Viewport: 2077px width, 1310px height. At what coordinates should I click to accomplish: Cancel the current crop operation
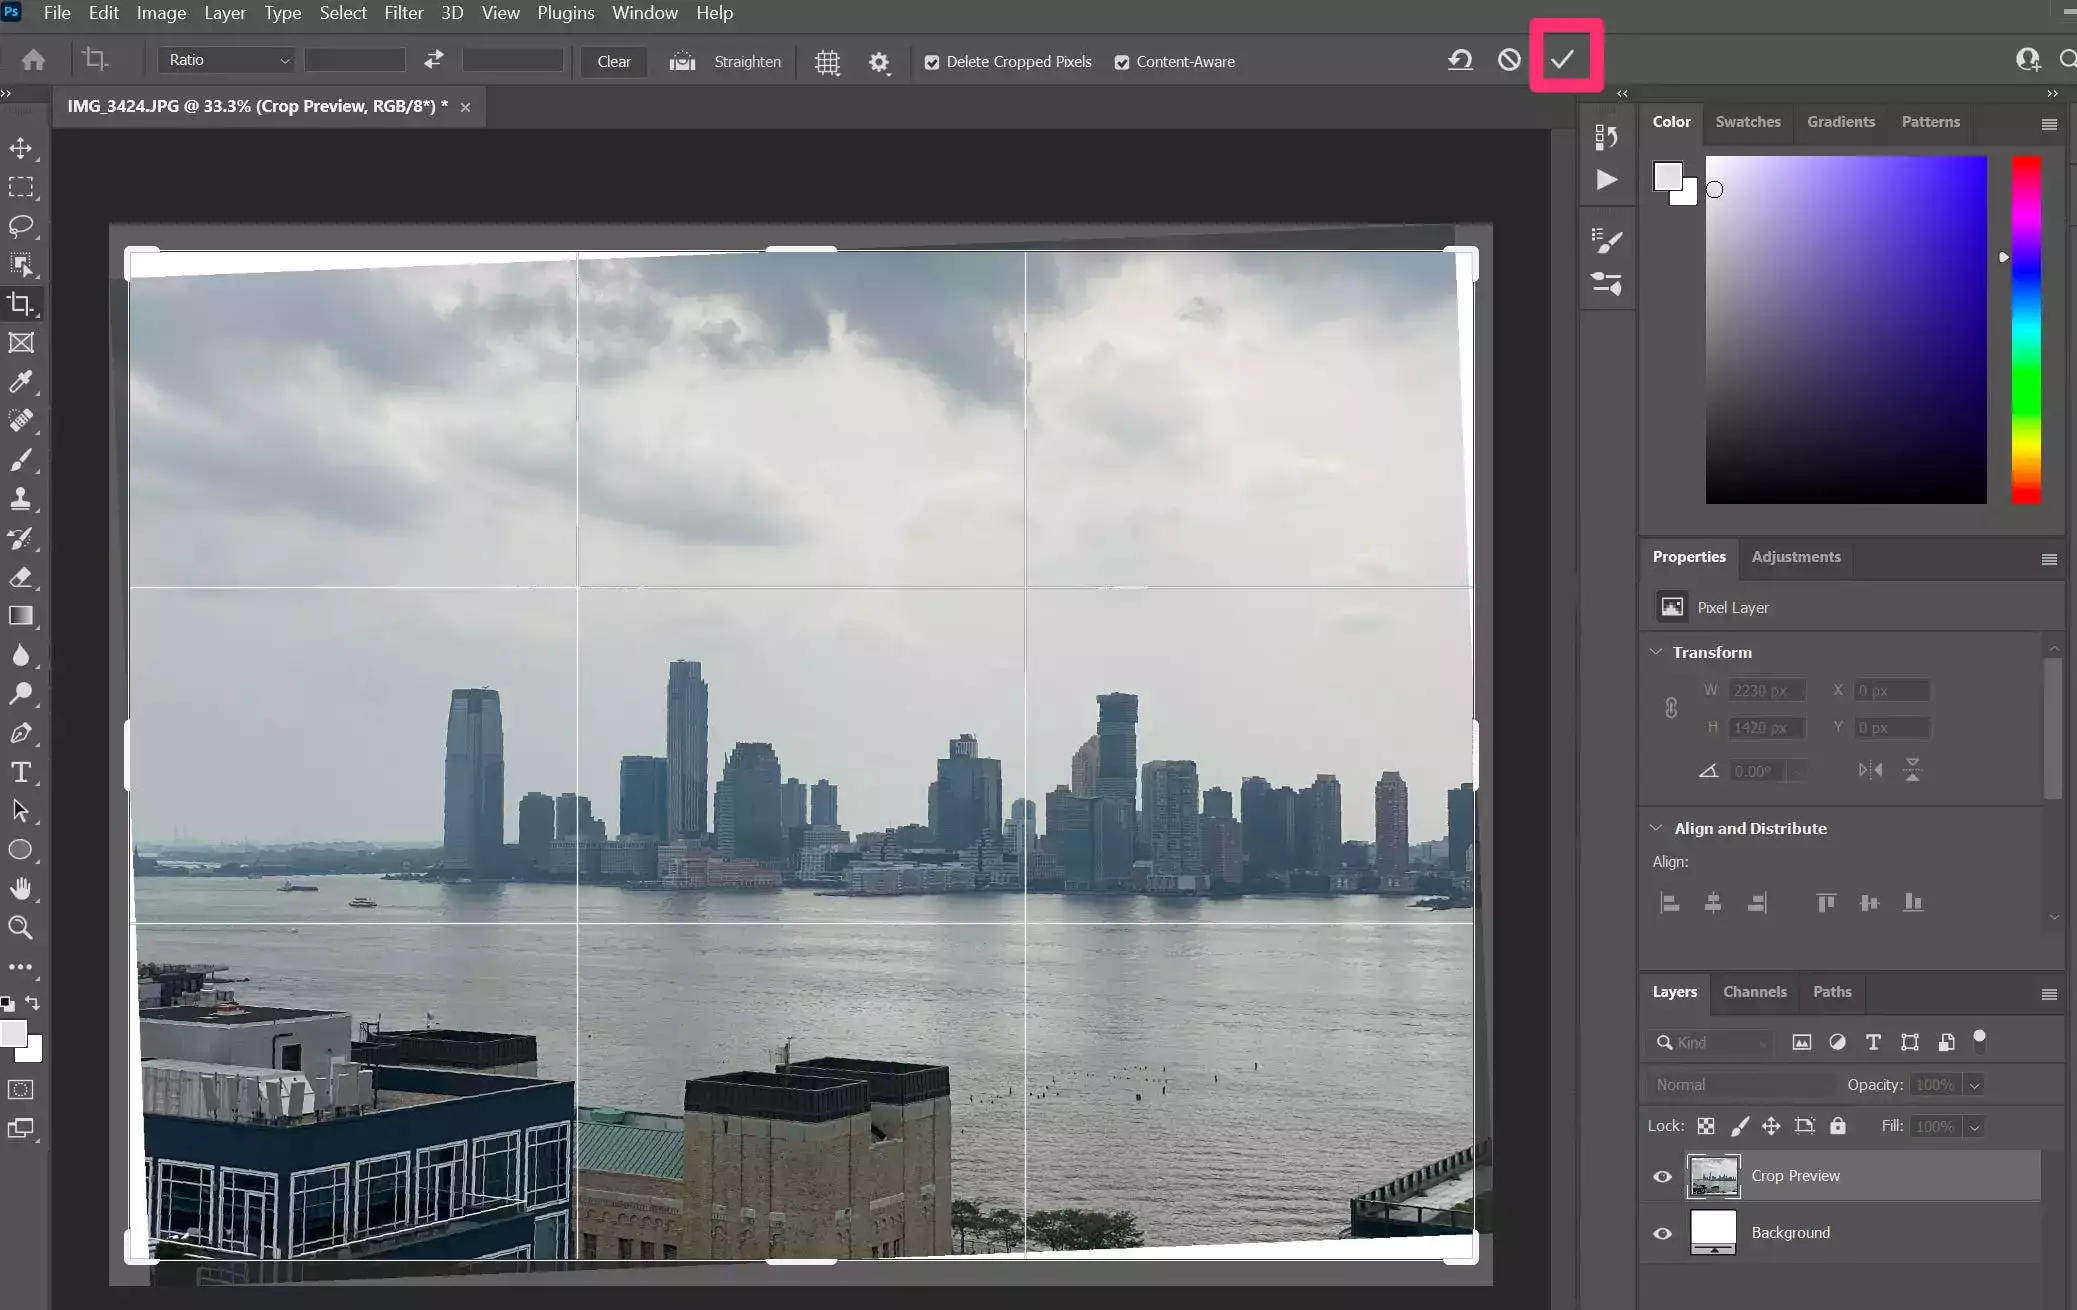pos(1509,60)
